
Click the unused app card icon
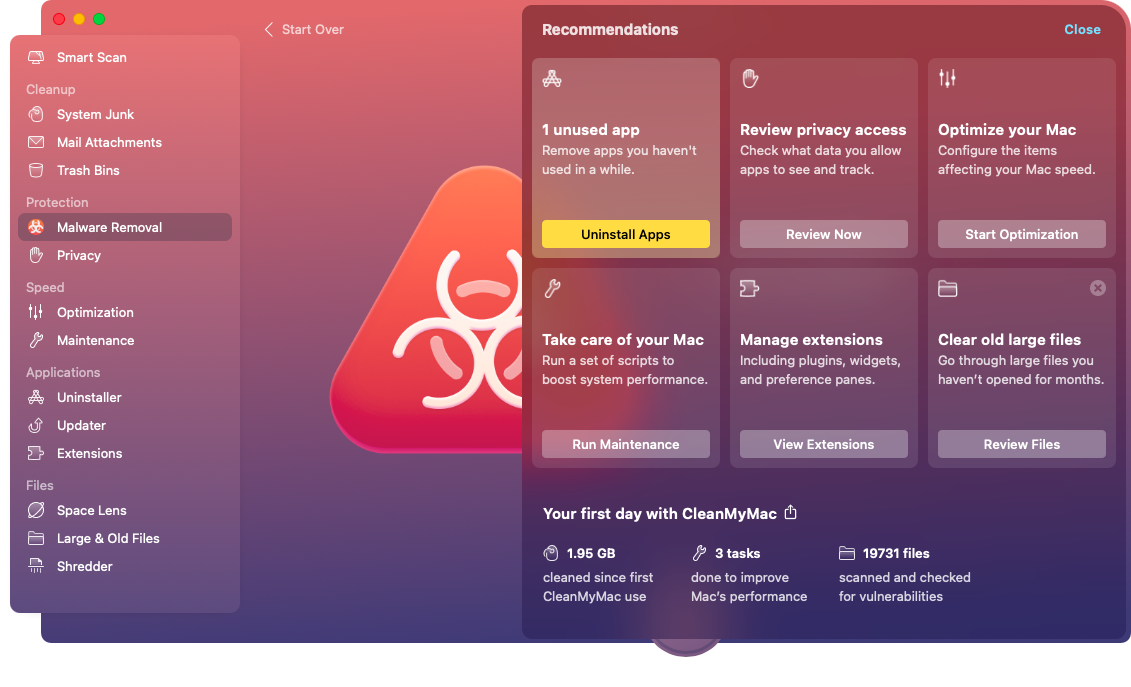click(552, 79)
